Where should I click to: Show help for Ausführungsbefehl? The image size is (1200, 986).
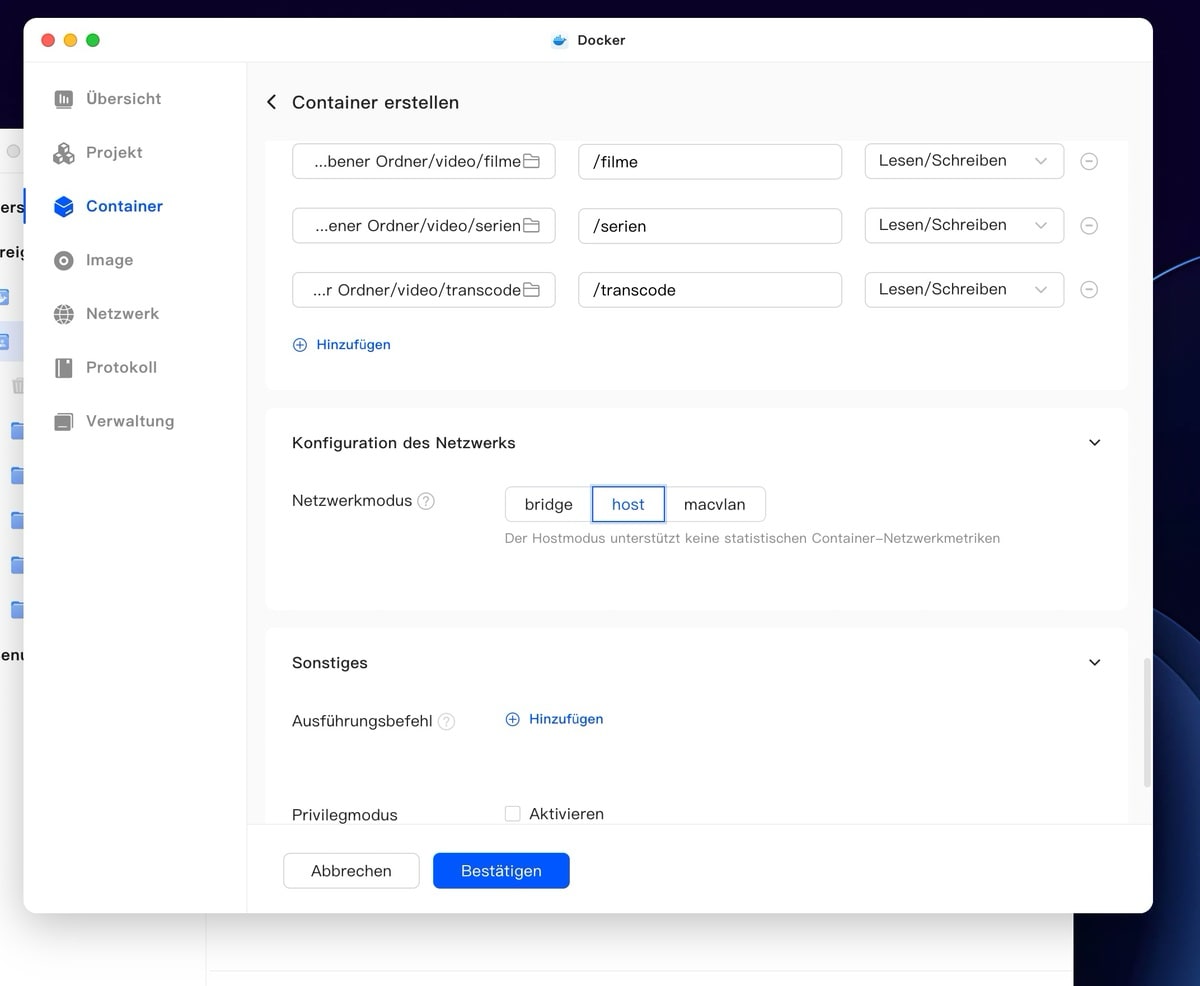click(x=446, y=721)
